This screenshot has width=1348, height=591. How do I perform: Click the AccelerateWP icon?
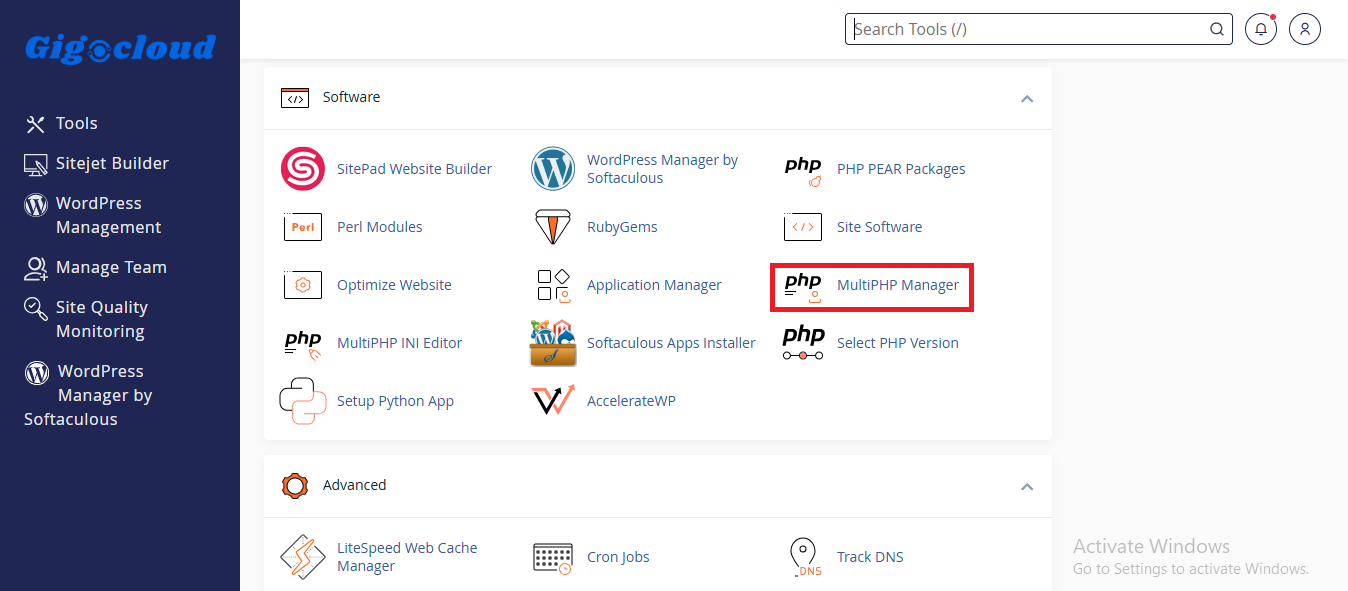(x=553, y=400)
